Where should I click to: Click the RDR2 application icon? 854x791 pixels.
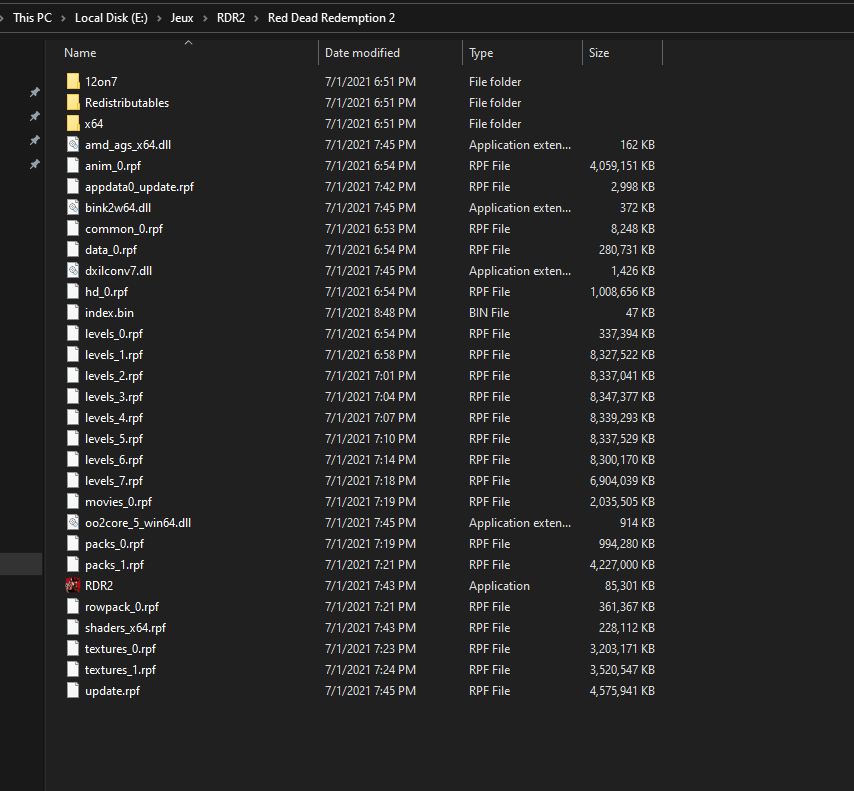point(73,586)
